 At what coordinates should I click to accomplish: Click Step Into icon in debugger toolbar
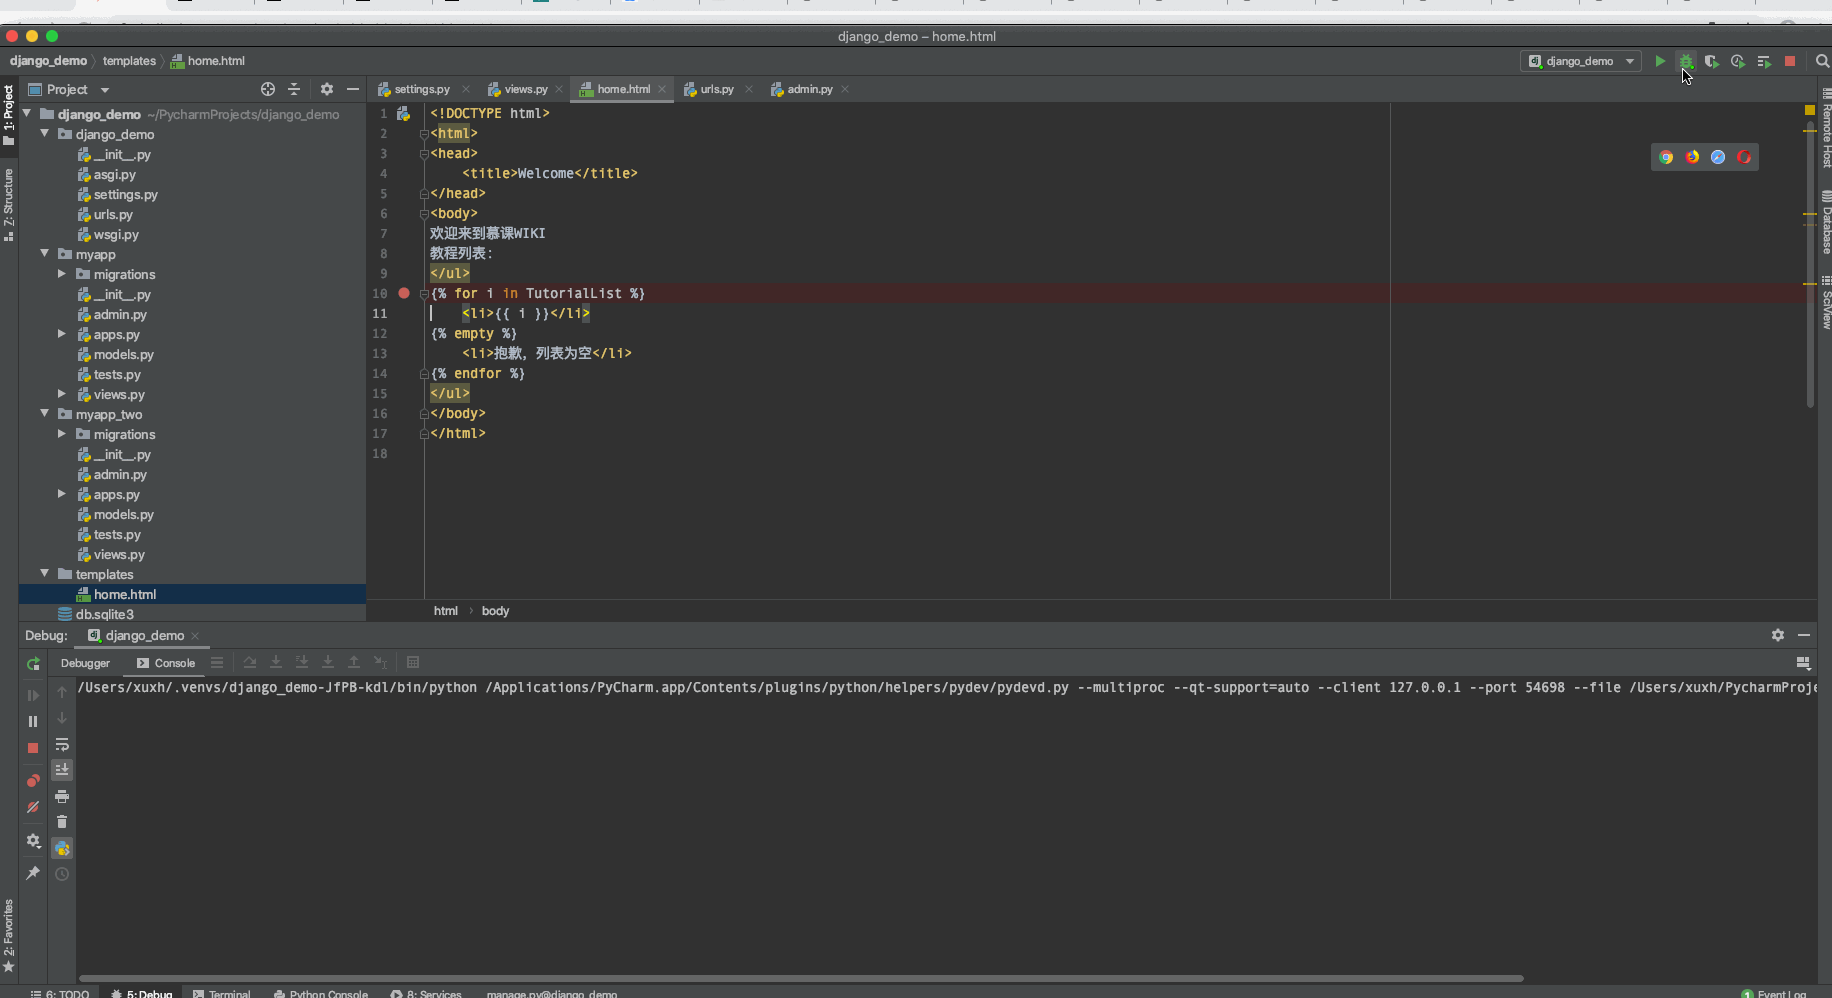pyautogui.click(x=276, y=662)
